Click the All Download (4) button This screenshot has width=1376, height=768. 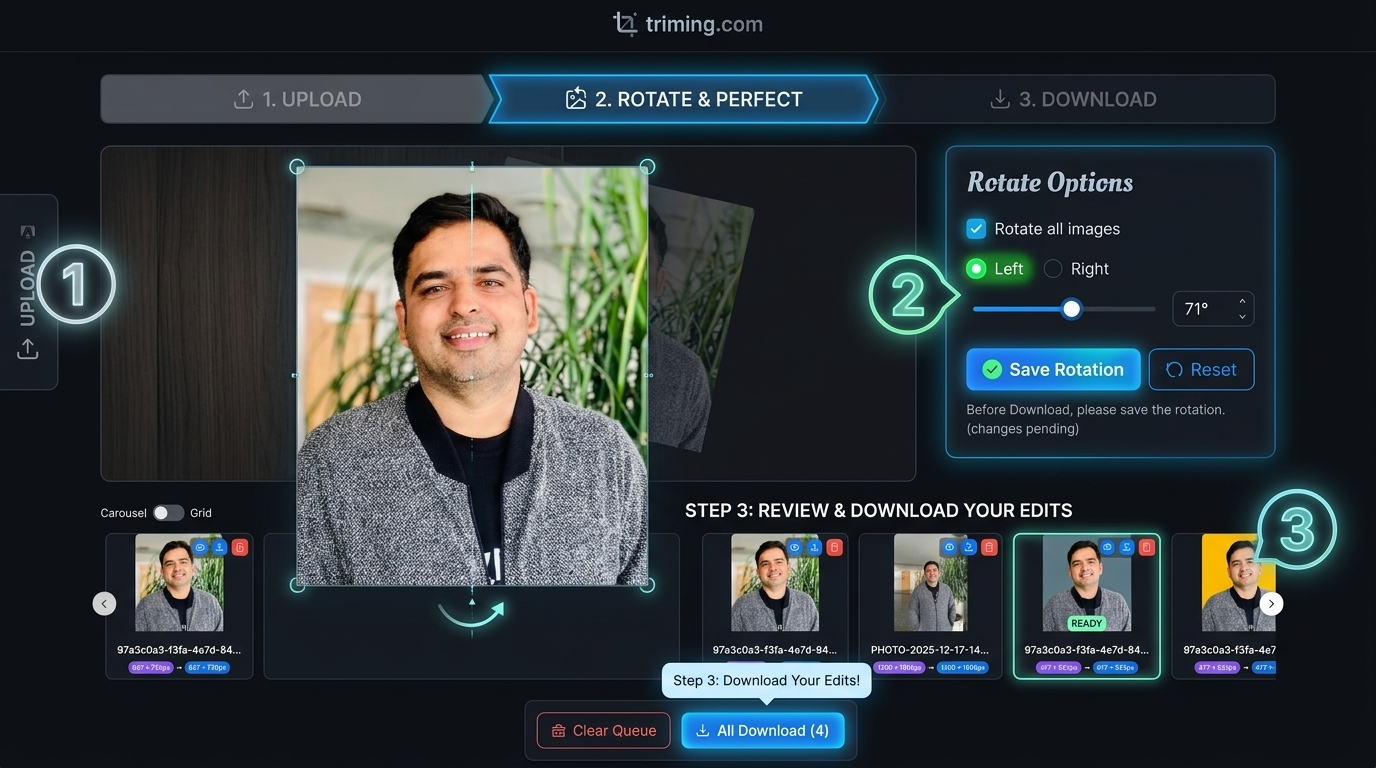tap(762, 731)
